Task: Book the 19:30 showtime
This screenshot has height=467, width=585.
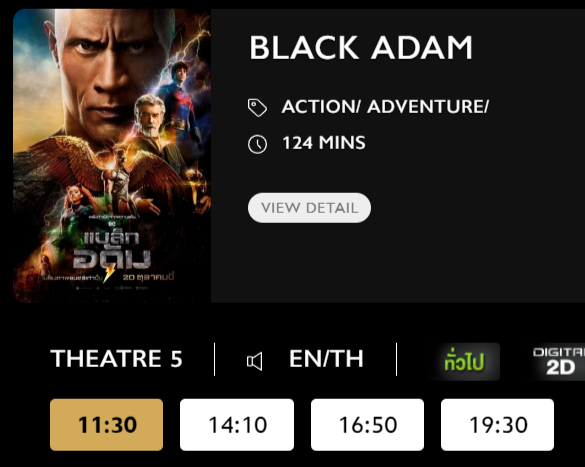Action: coord(497,424)
